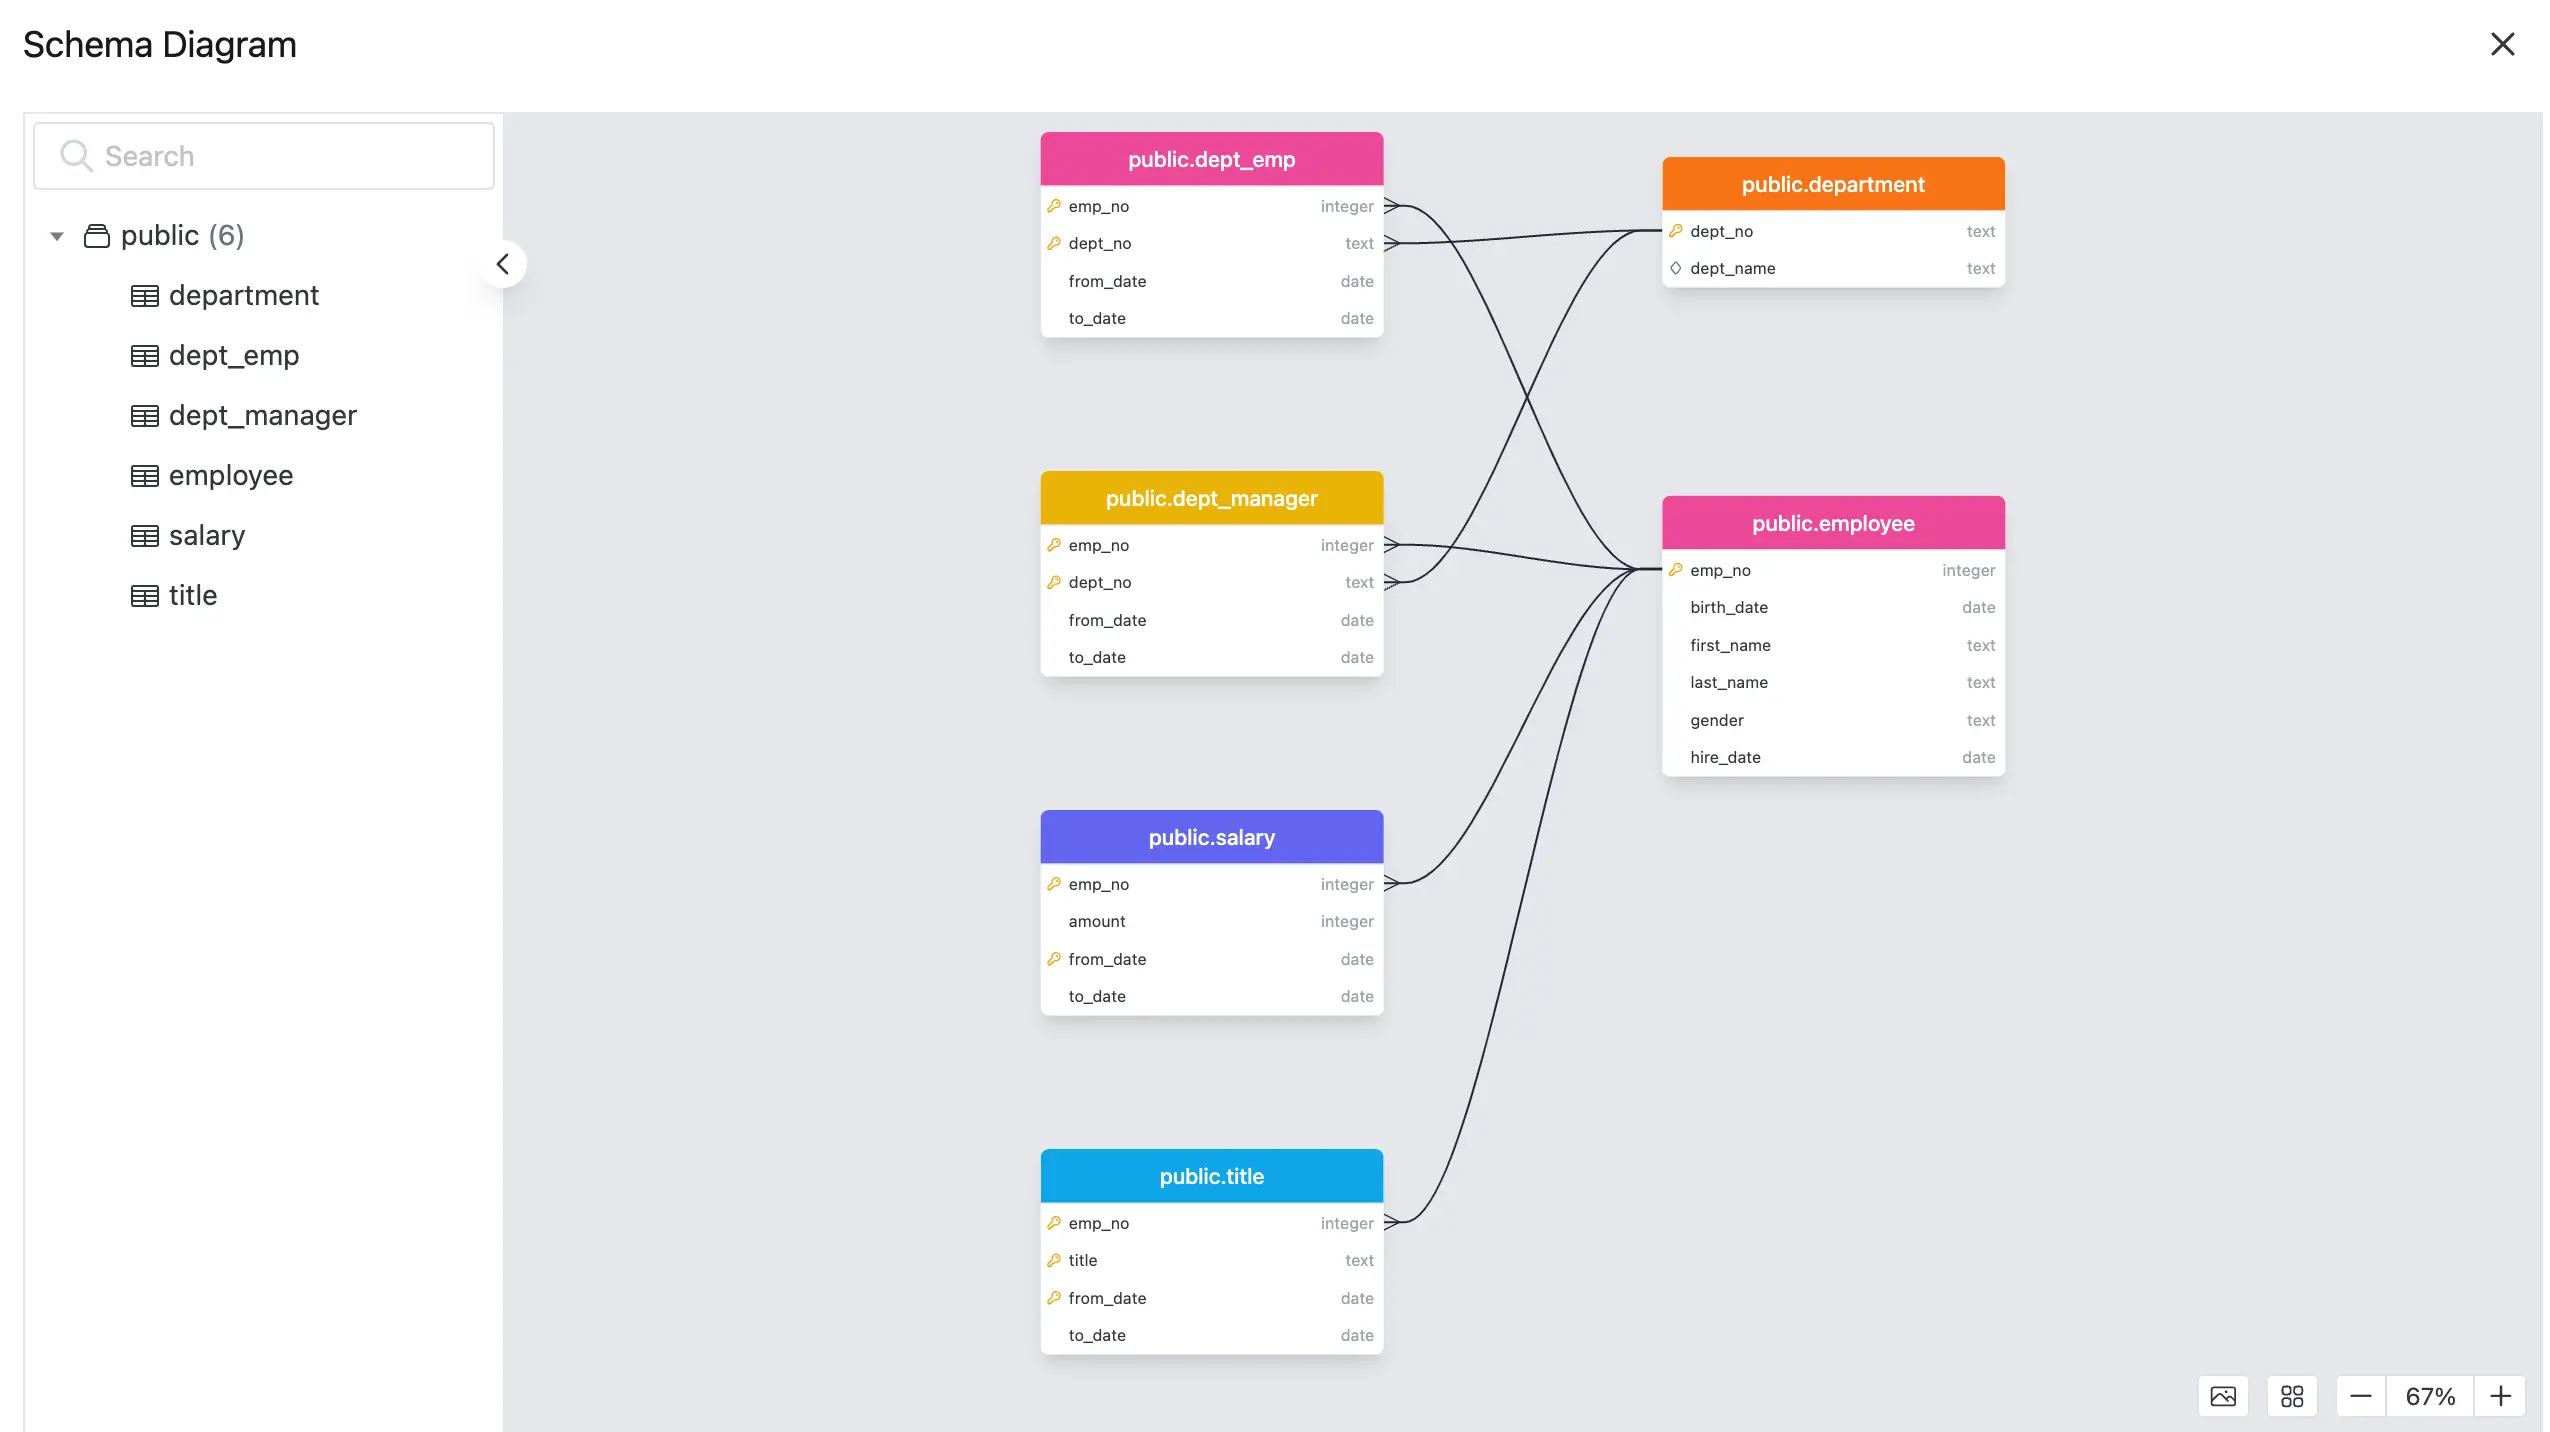Click the image/entity view toggle icon
The image size is (2550, 1432).
2222,1395
